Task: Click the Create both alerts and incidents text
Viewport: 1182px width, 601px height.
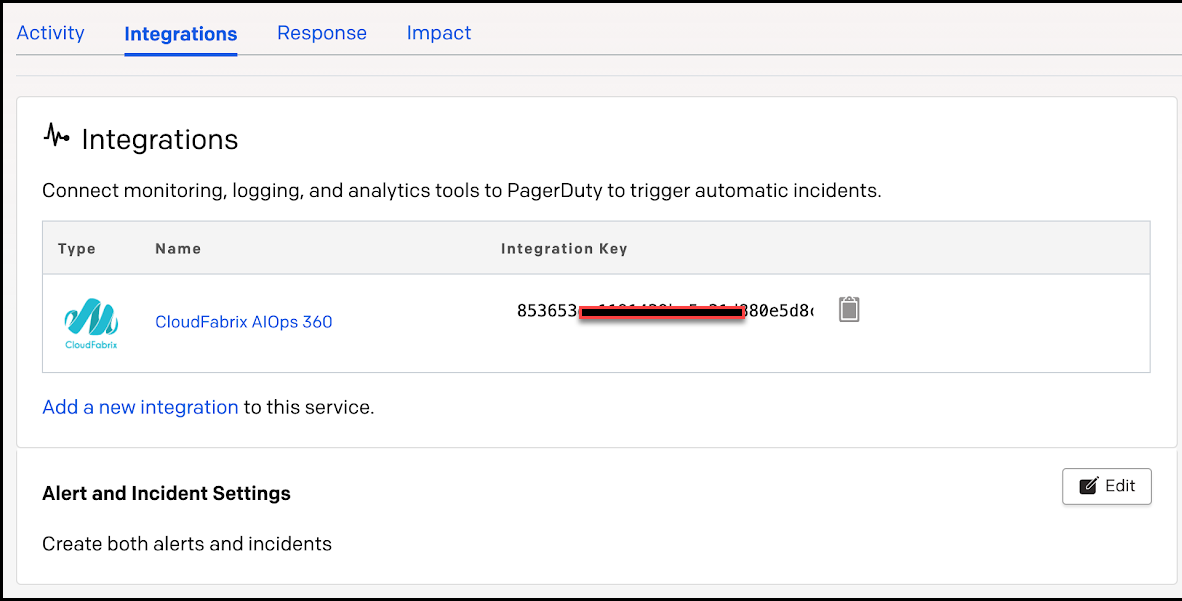Action: (x=187, y=544)
